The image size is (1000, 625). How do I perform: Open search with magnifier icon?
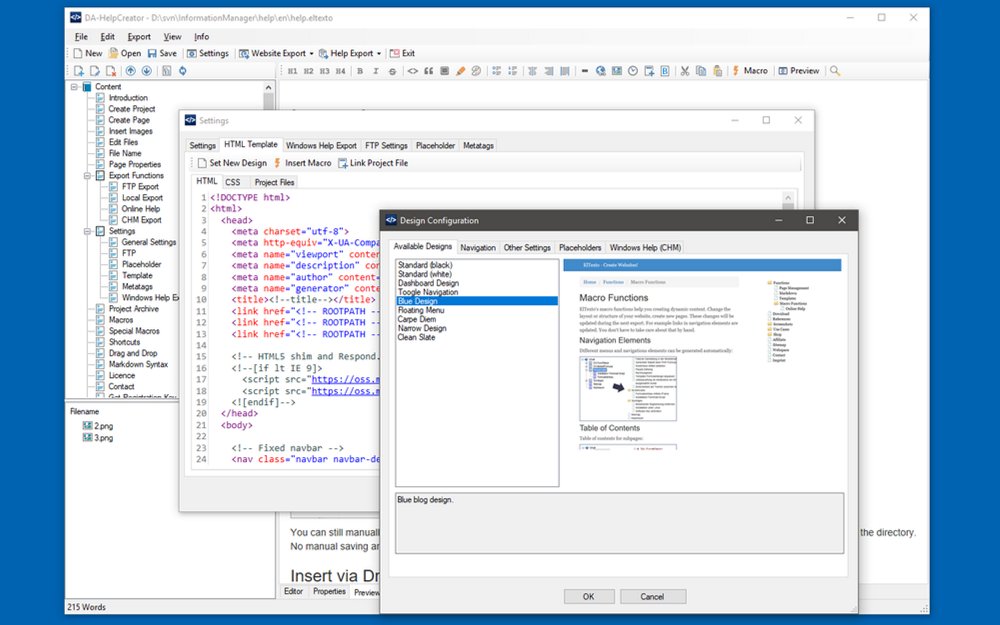tap(835, 71)
